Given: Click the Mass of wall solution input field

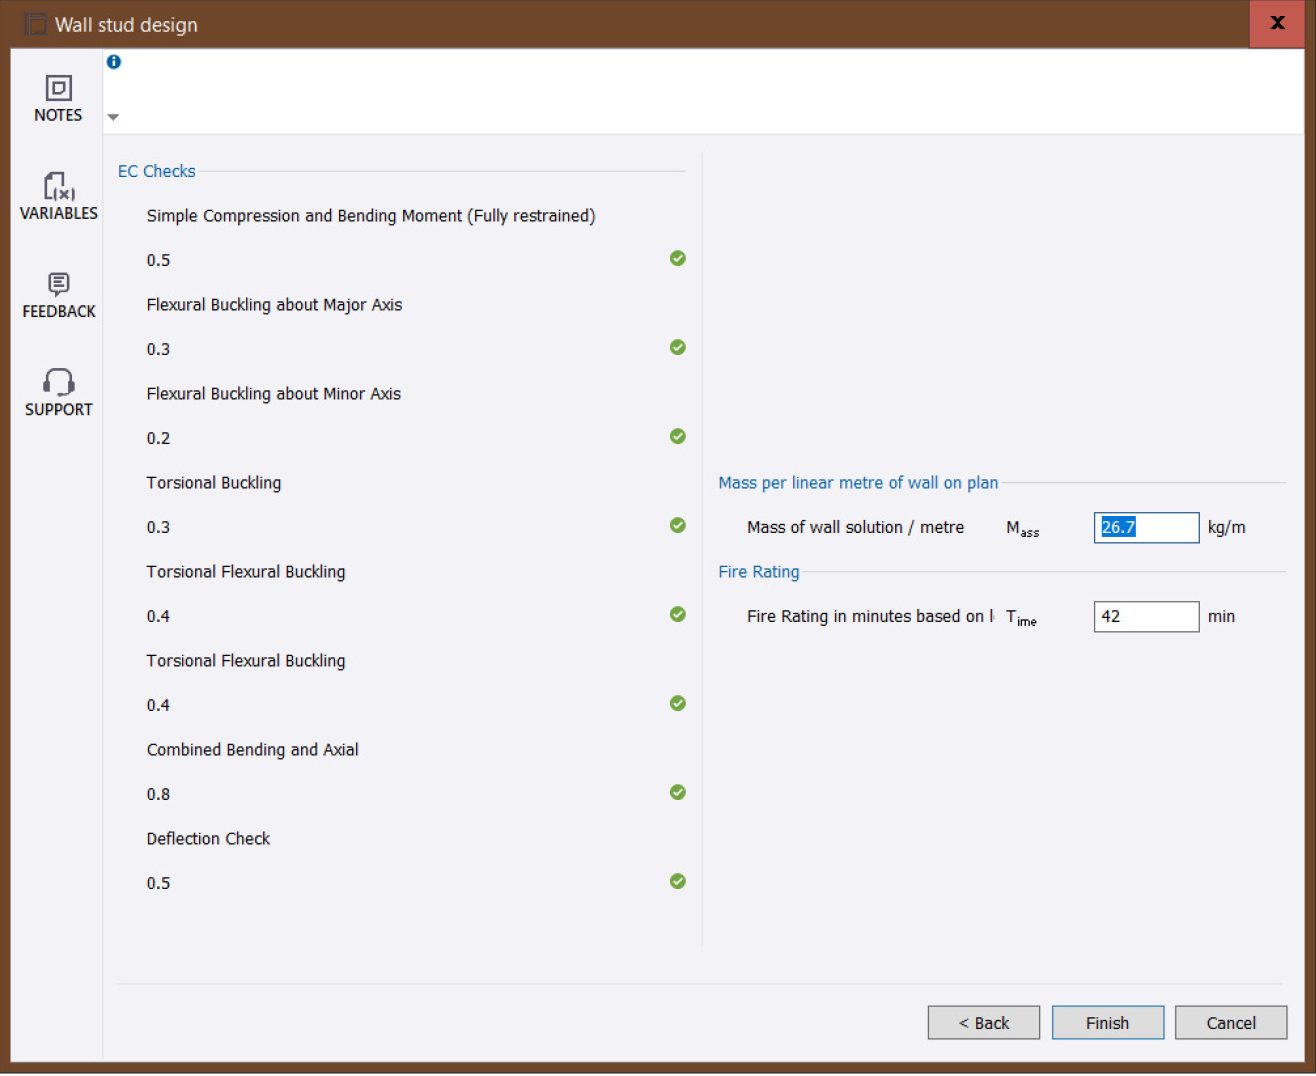Looking at the screenshot, I should coord(1146,527).
